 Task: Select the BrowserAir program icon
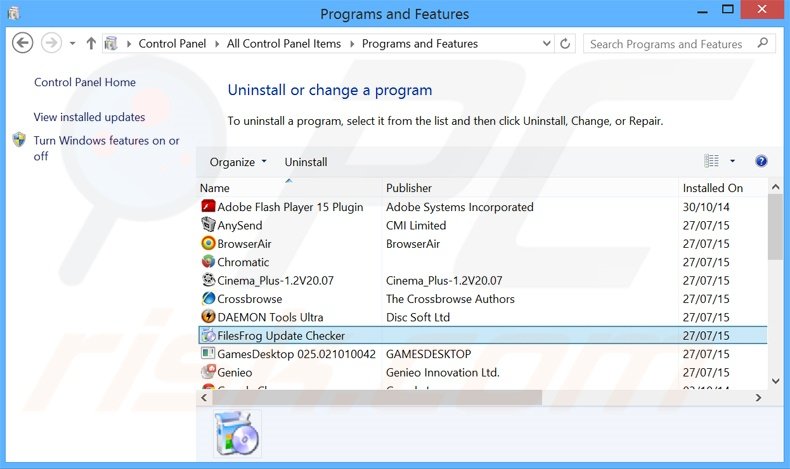[208, 243]
